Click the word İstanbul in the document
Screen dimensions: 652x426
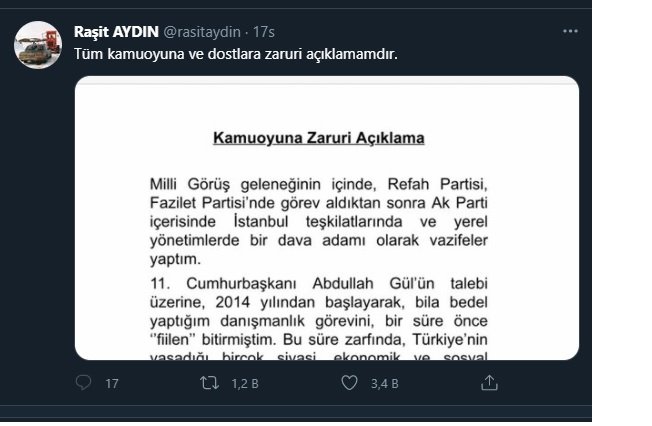click(x=261, y=221)
